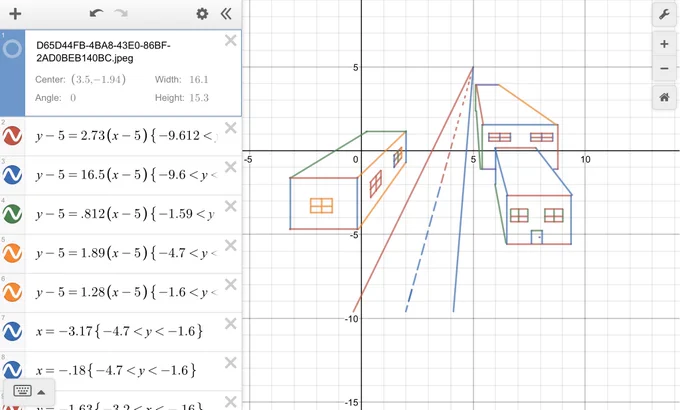The width and height of the screenshot is (680, 410).
Task: Edit expression y−5=16.5(x−5)
Action: coord(127,175)
